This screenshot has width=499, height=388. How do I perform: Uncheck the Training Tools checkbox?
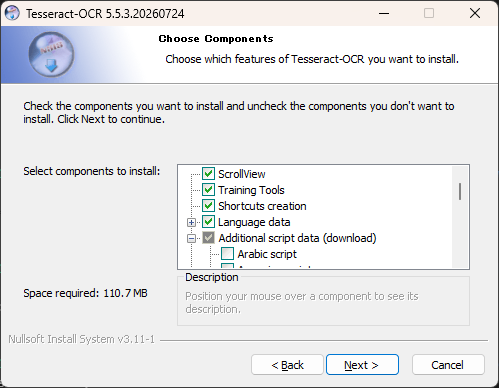pos(208,190)
